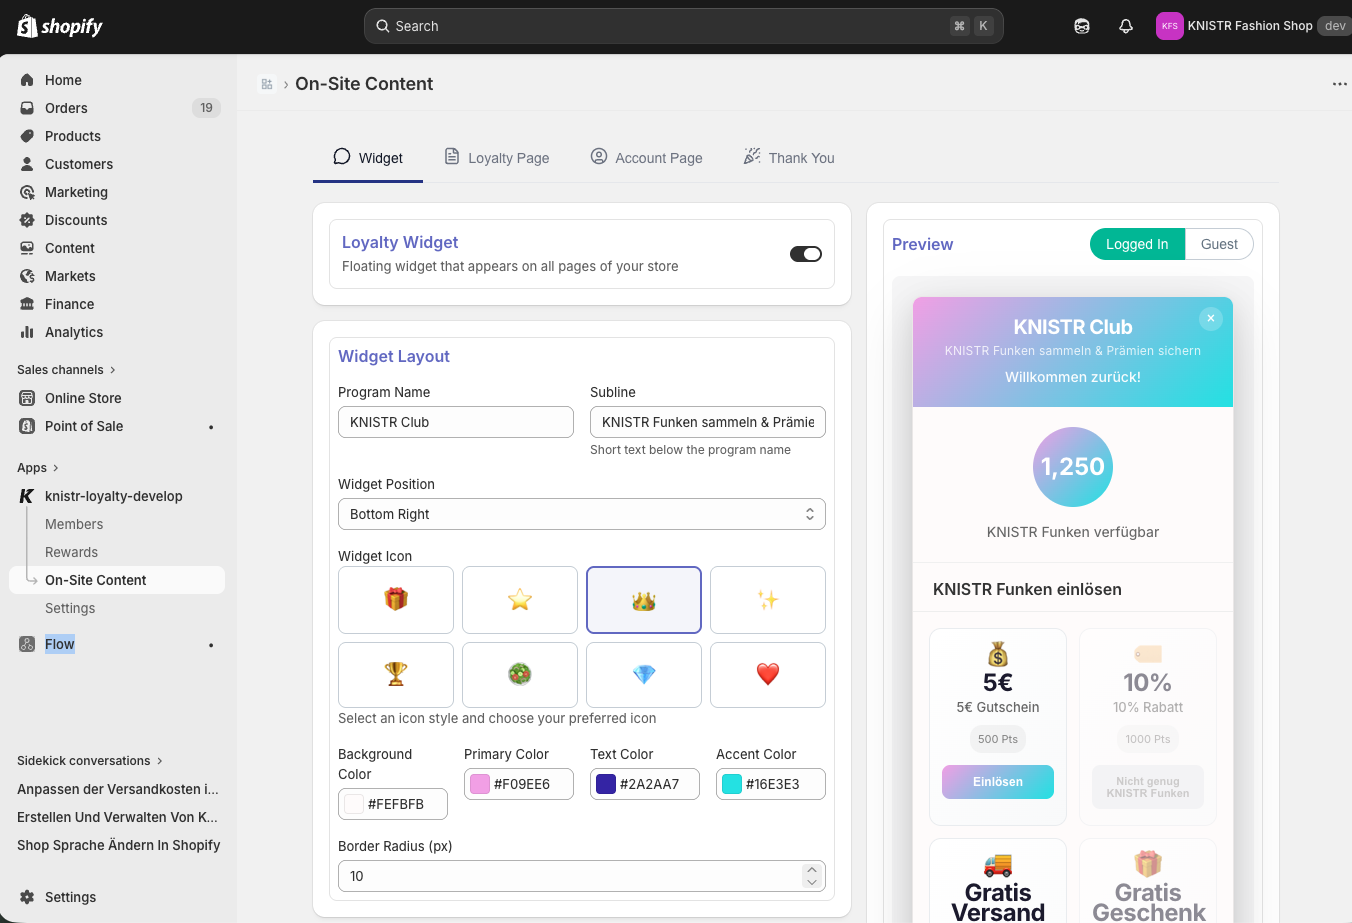Expand Sidekick conversations section

[90, 761]
